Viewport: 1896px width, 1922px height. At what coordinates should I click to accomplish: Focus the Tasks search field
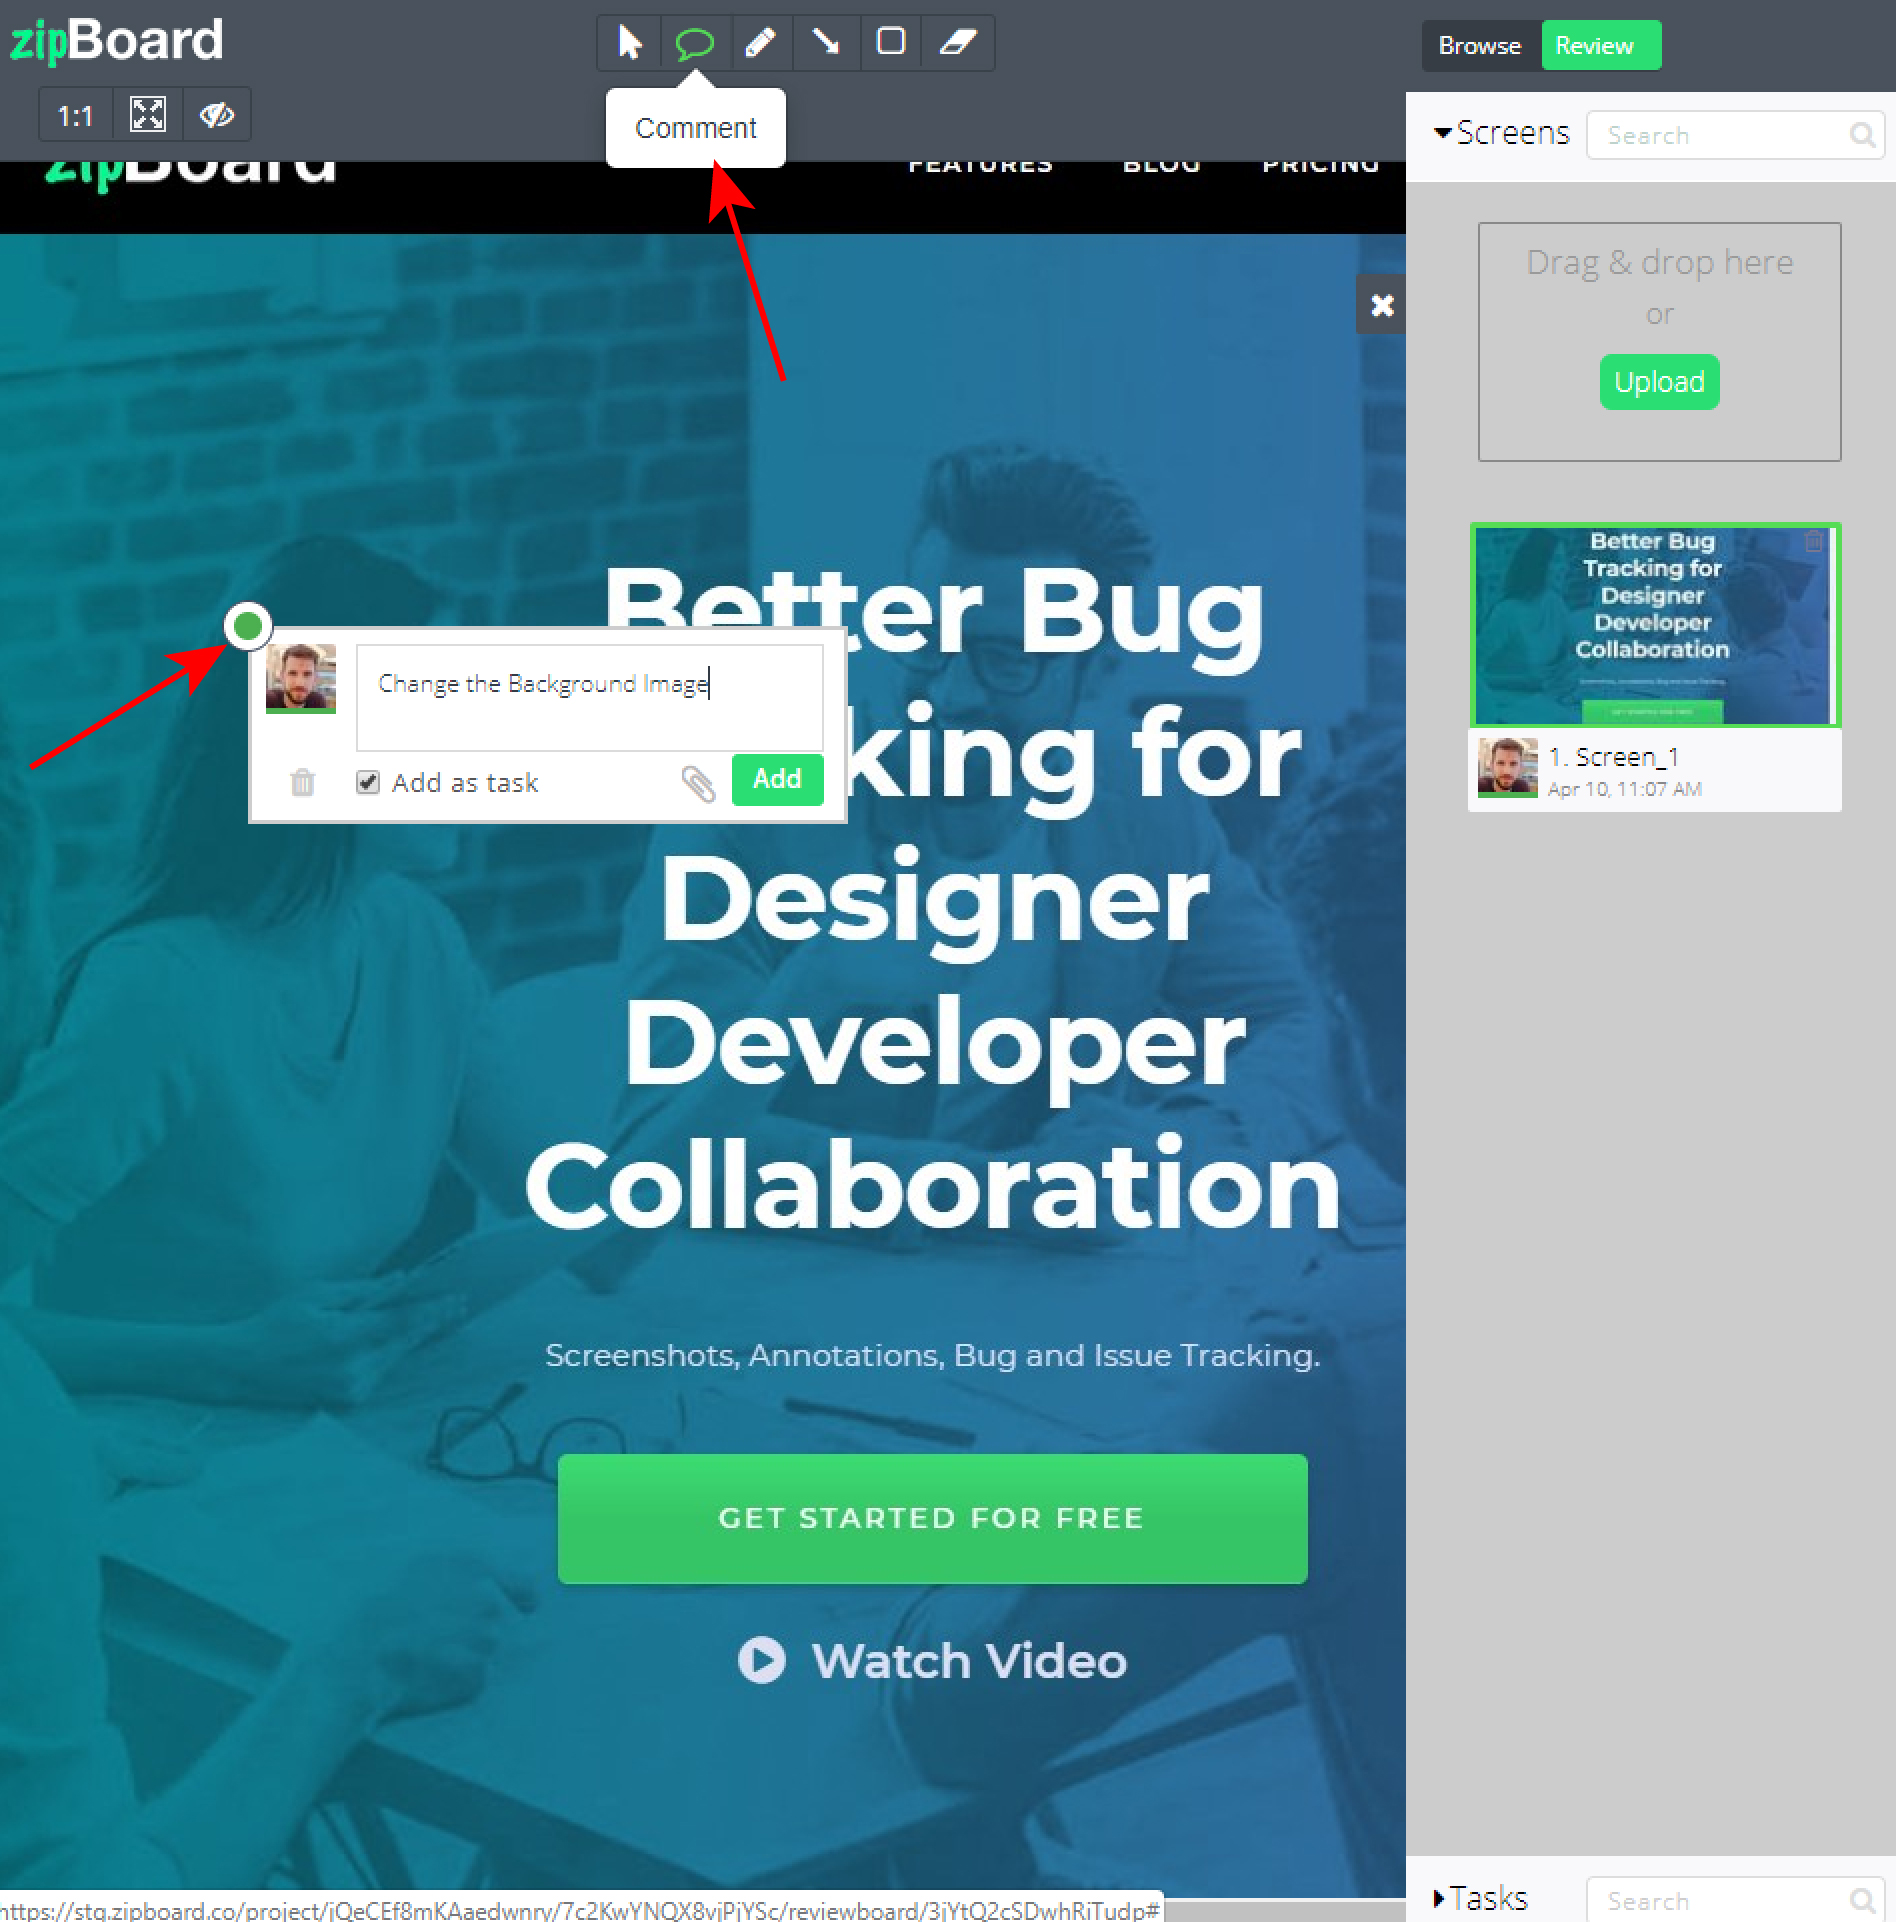click(1735, 1900)
